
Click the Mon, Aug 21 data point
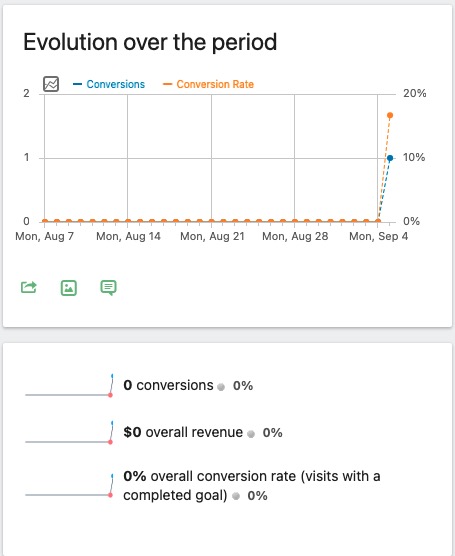coord(211,221)
